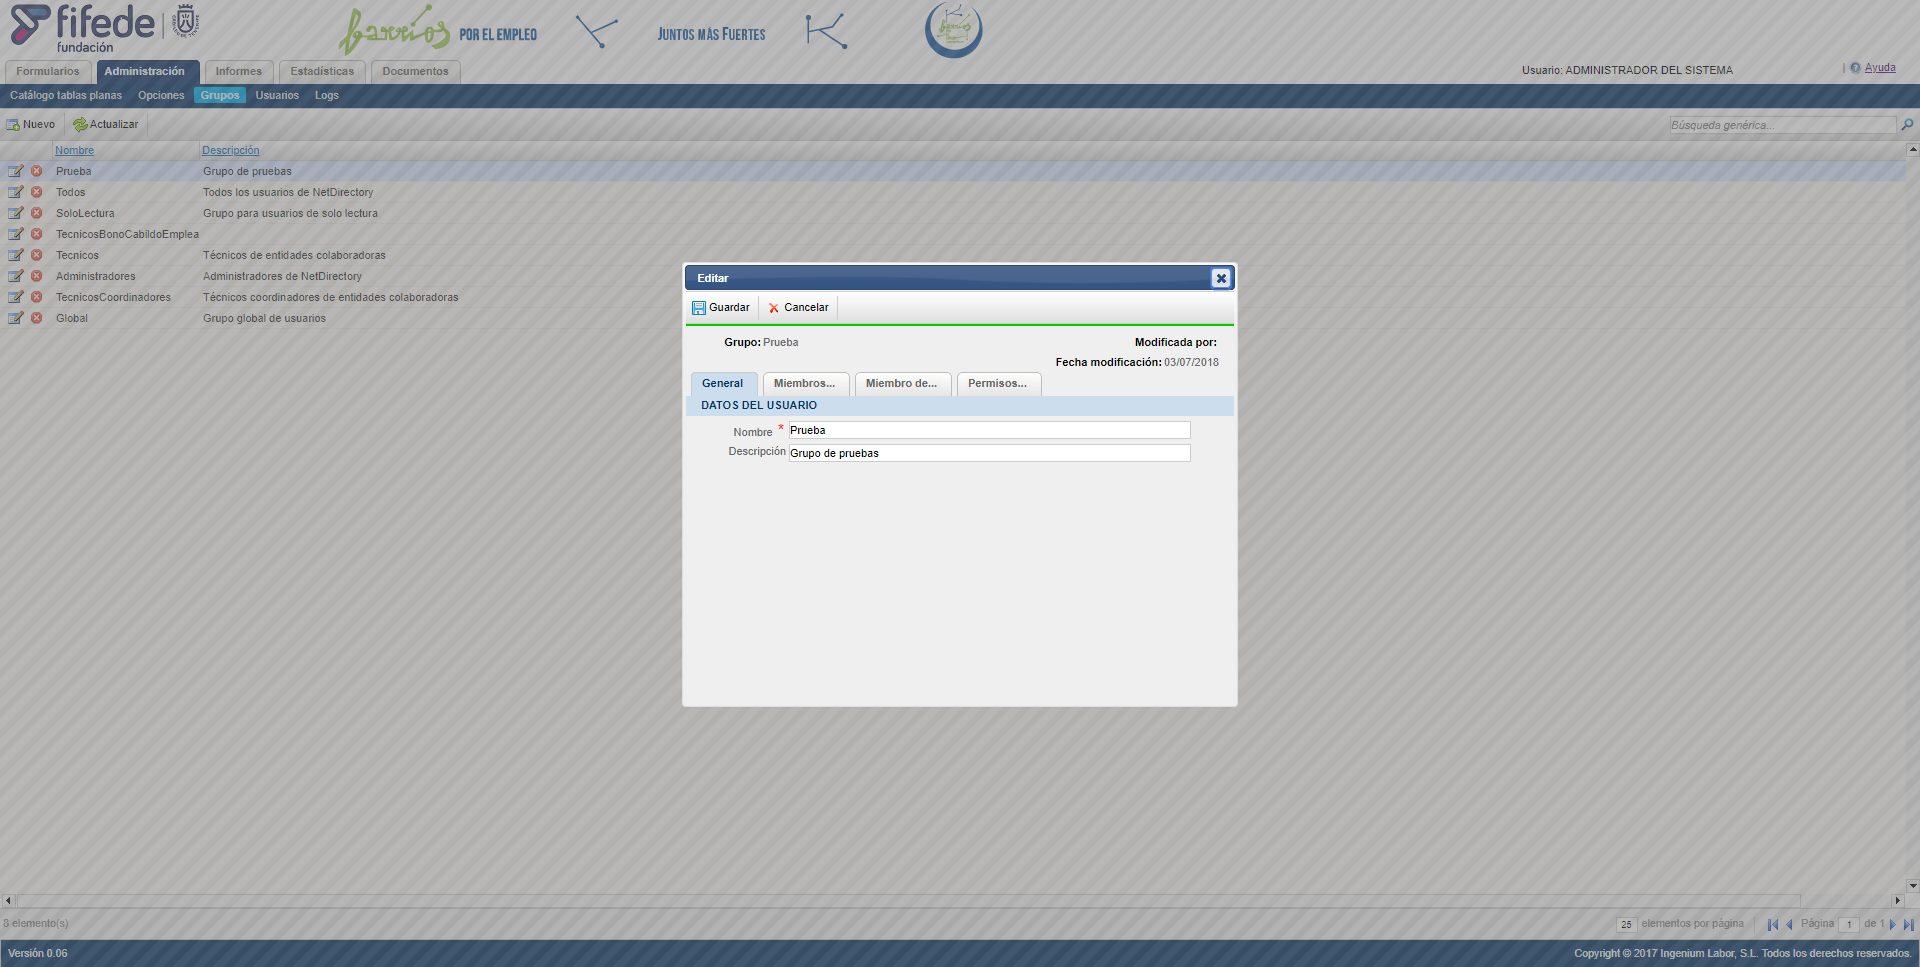This screenshot has height=967, width=1920.
Task: Click the delete icon for the TecnicosCoordinadores row
Action: [x=37, y=297]
